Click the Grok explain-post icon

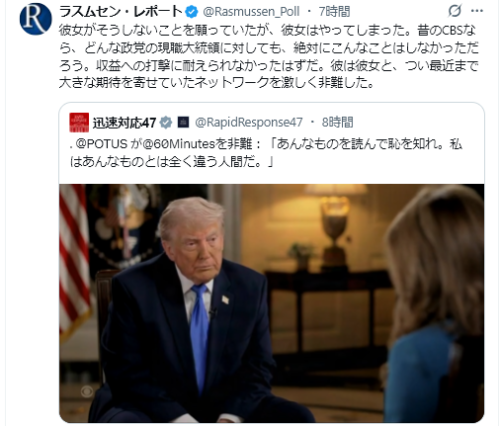click(455, 11)
